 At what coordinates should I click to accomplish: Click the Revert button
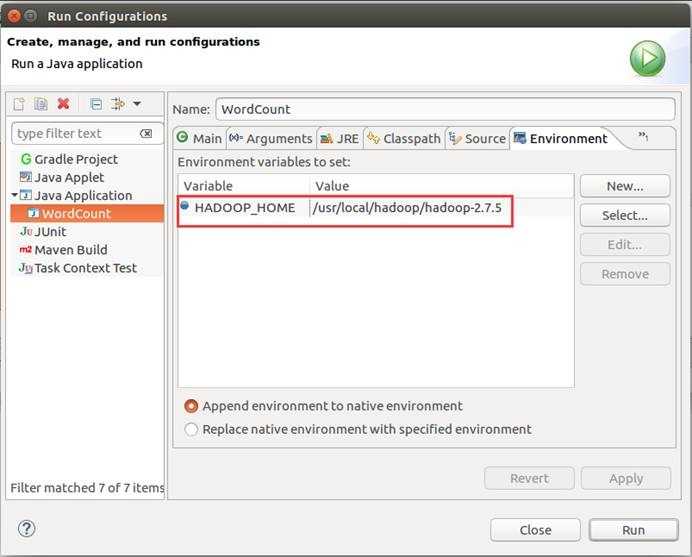(x=529, y=478)
